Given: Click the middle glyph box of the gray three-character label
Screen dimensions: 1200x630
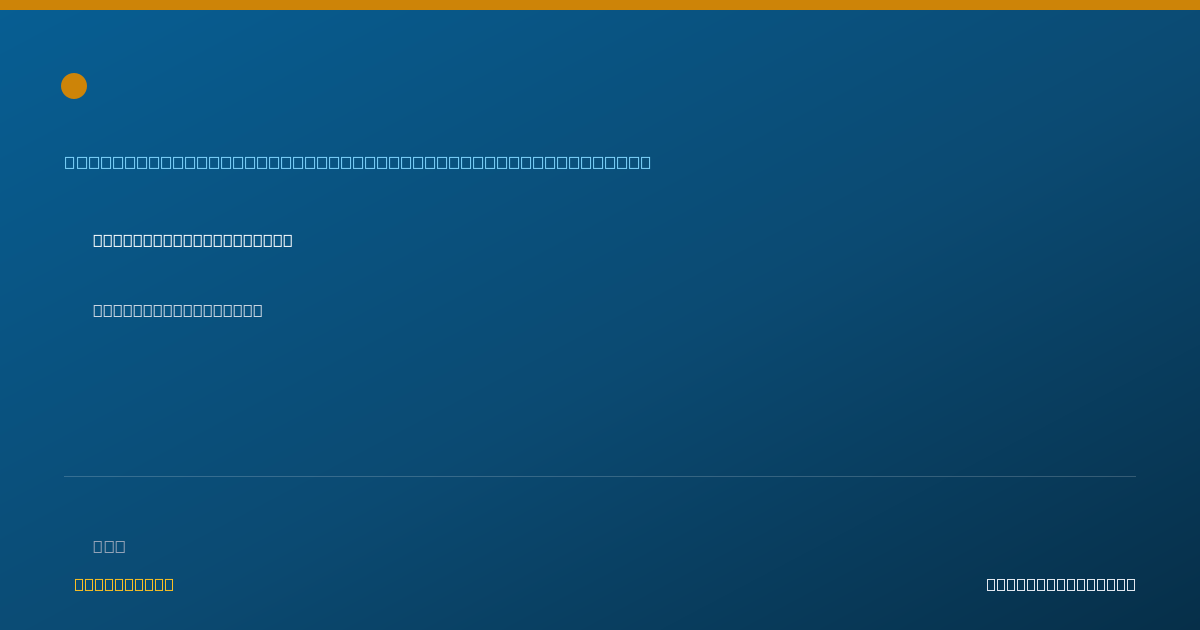Looking at the screenshot, I should click(x=109, y=546).
